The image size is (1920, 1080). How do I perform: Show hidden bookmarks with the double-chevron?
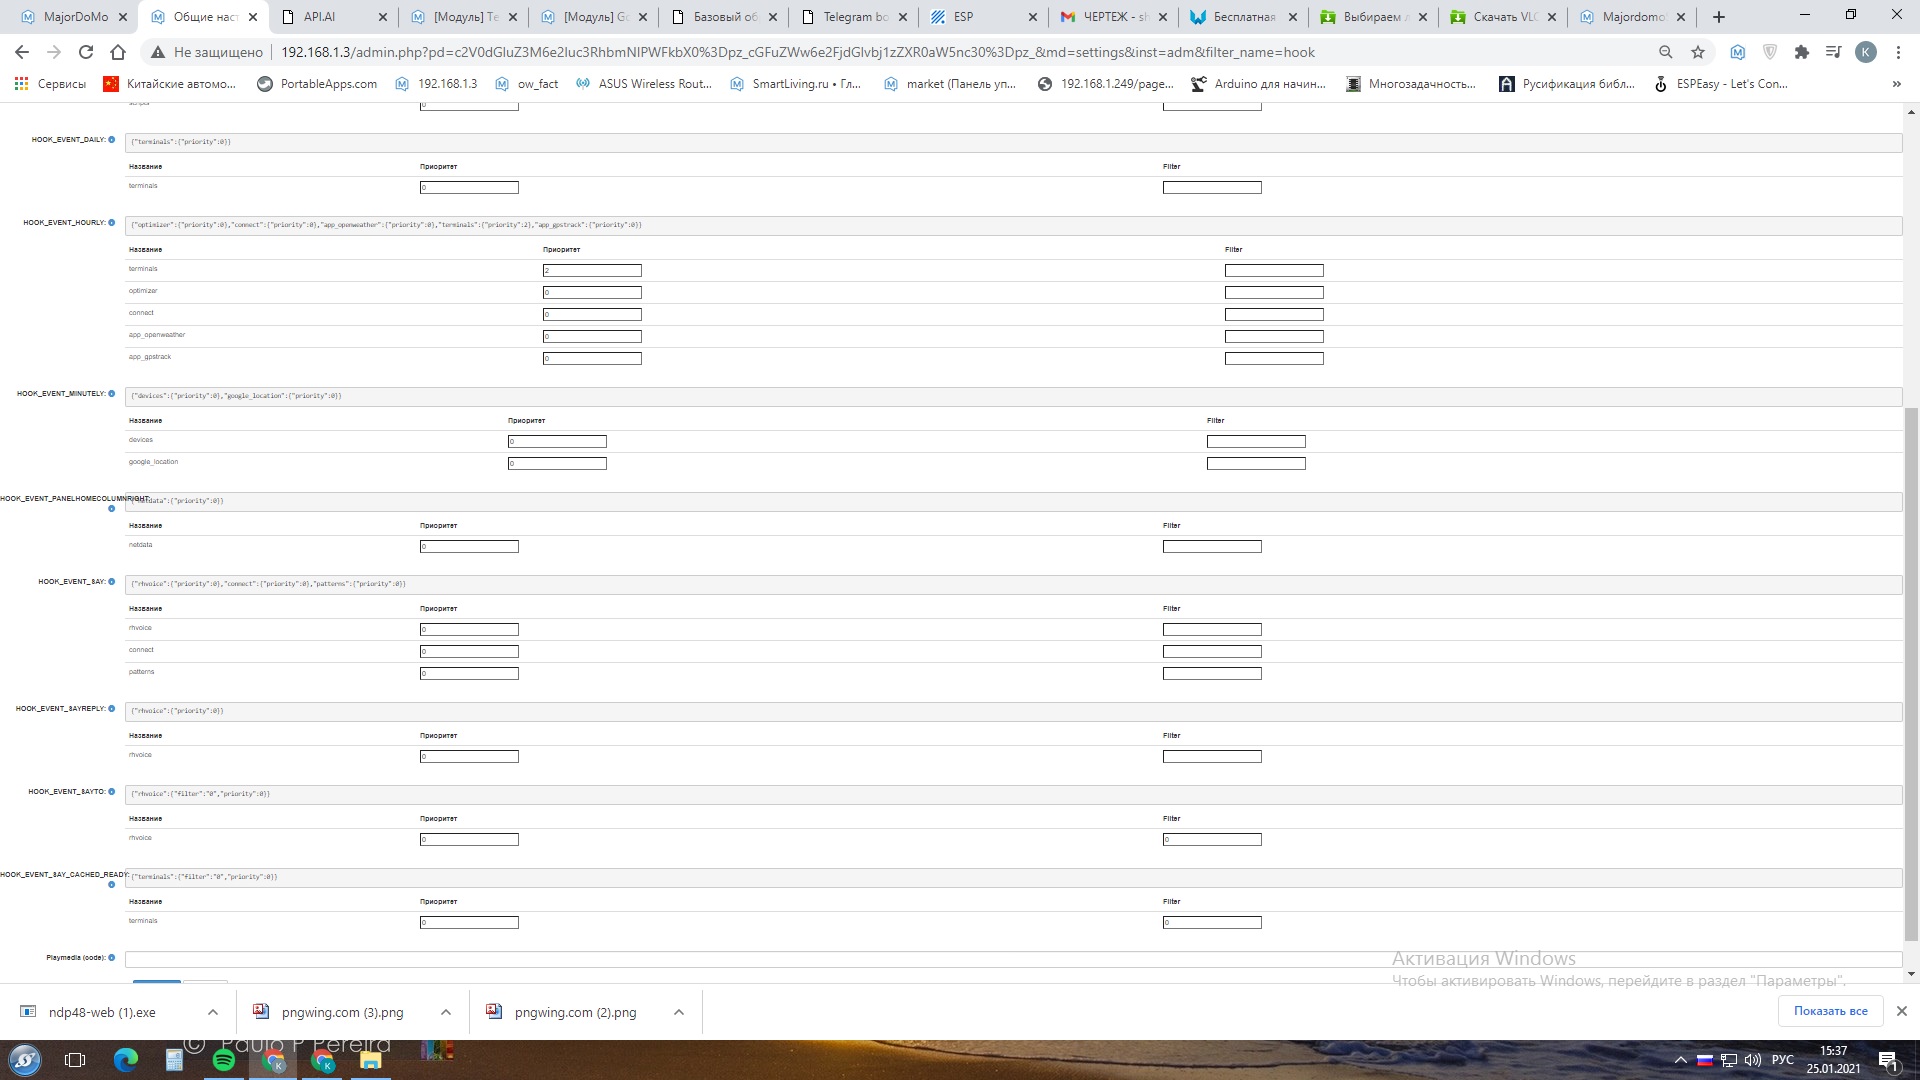(x=1896, y=84)
